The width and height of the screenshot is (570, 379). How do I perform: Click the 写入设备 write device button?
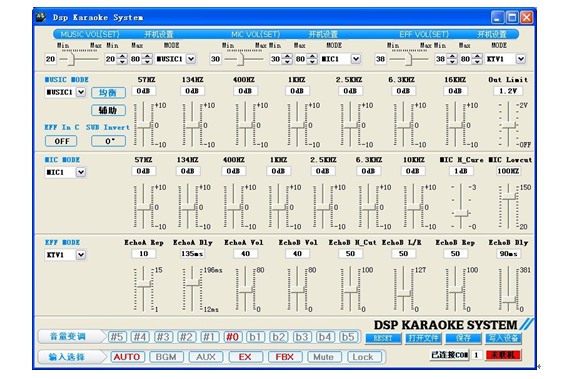[503, 338]
